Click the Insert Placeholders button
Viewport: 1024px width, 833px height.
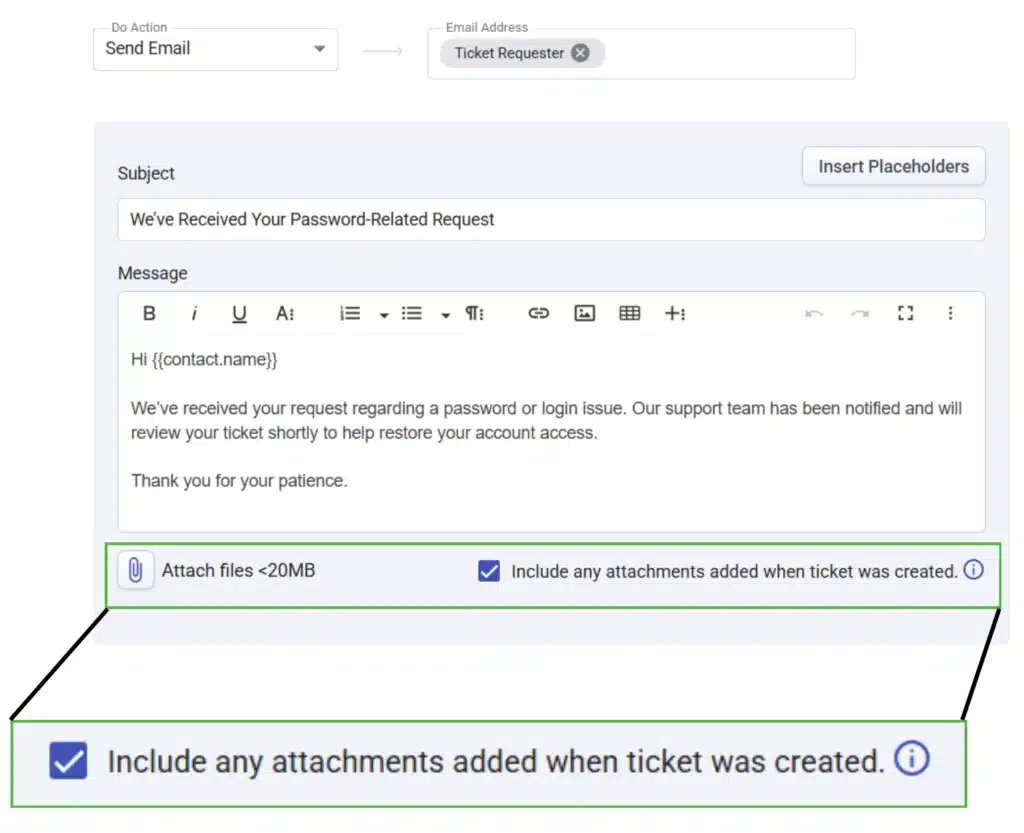893,167
